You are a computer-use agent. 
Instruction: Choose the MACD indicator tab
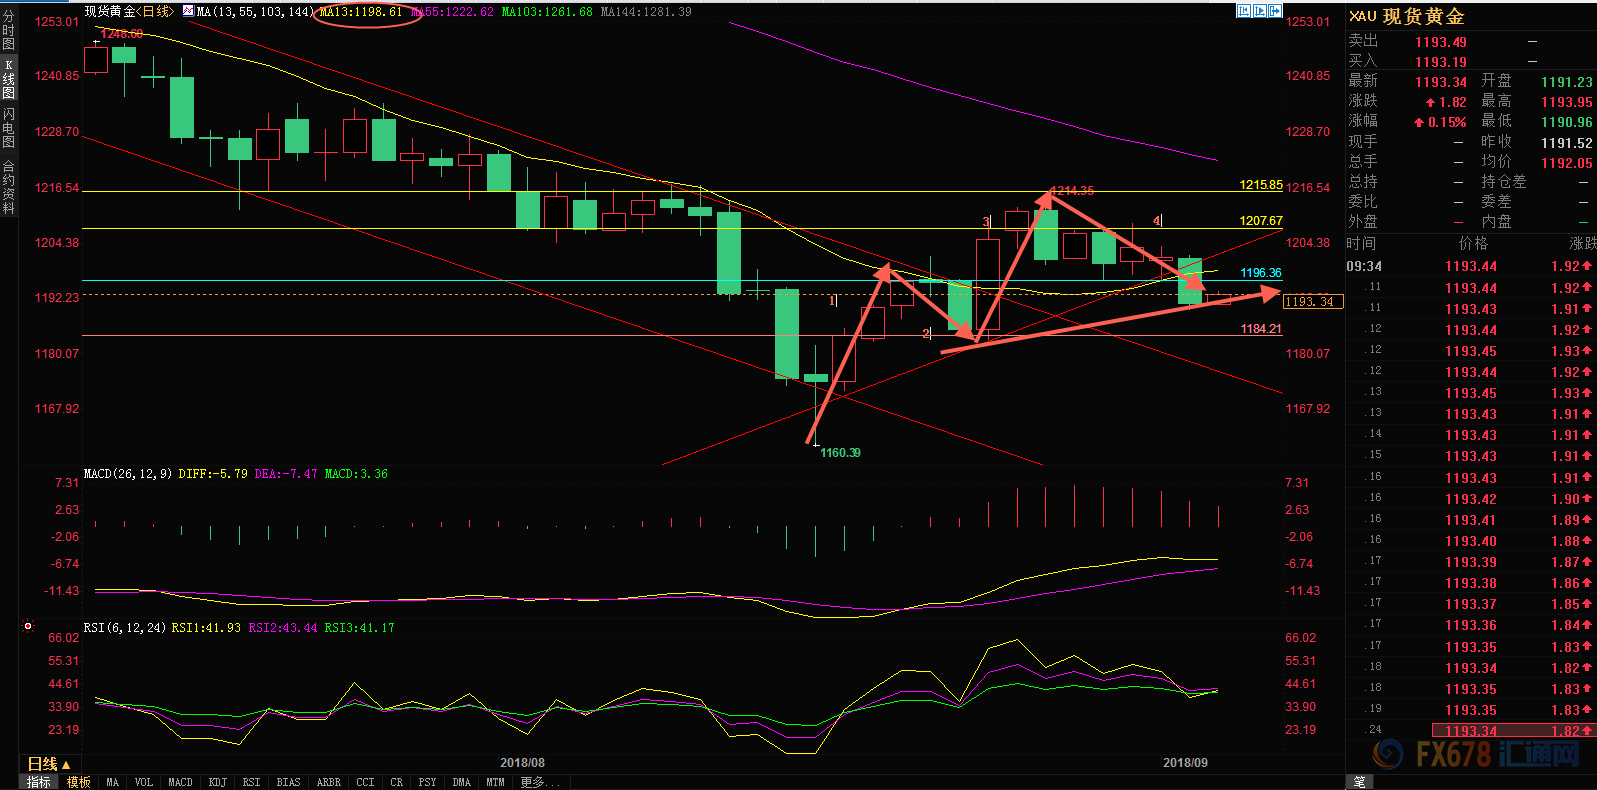pos(180,782)
